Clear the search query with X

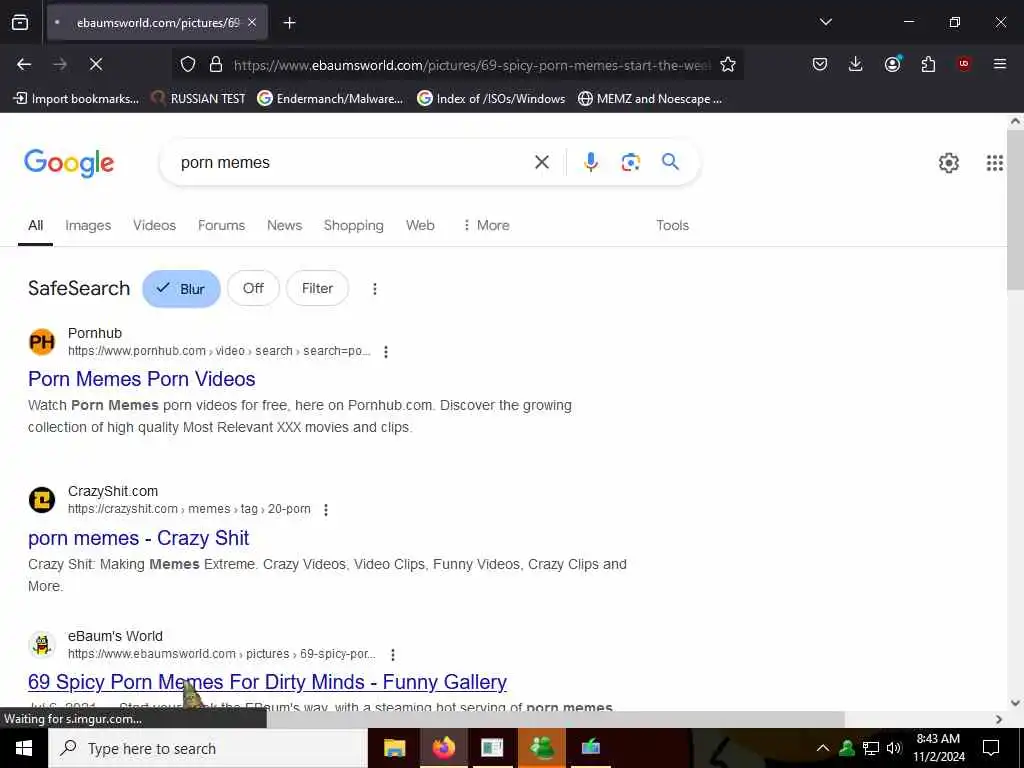[x=541, y=162]
